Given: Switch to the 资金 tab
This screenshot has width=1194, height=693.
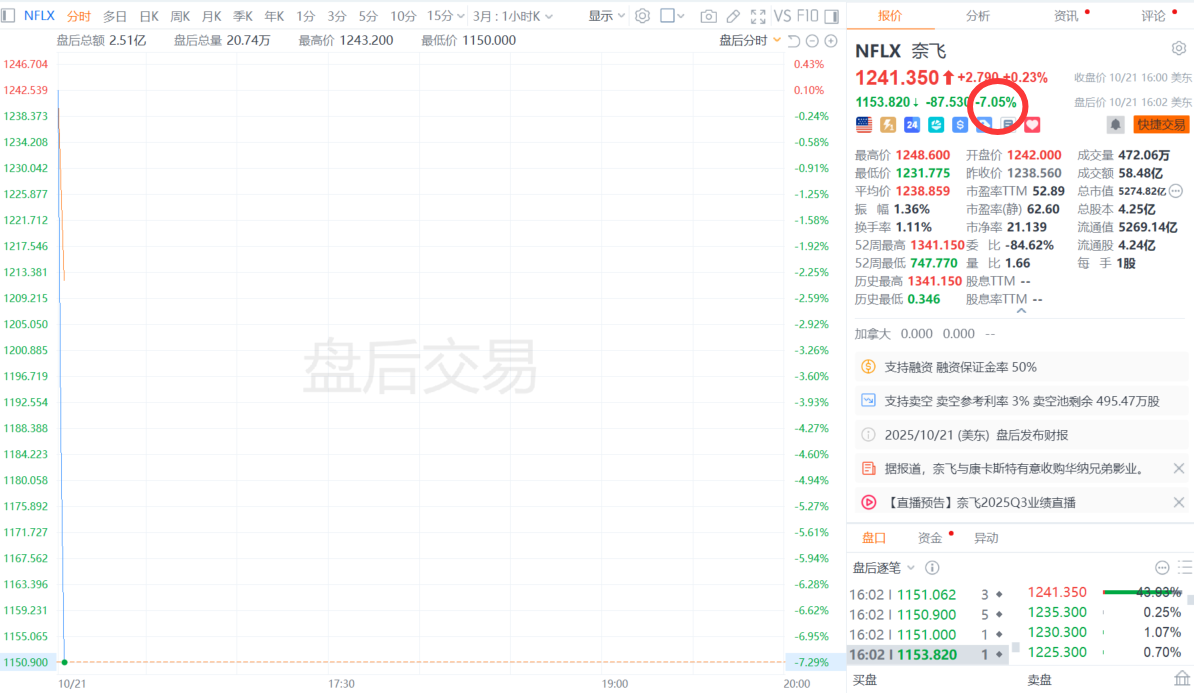Looking at the screenshot, I should coord(930,538).
